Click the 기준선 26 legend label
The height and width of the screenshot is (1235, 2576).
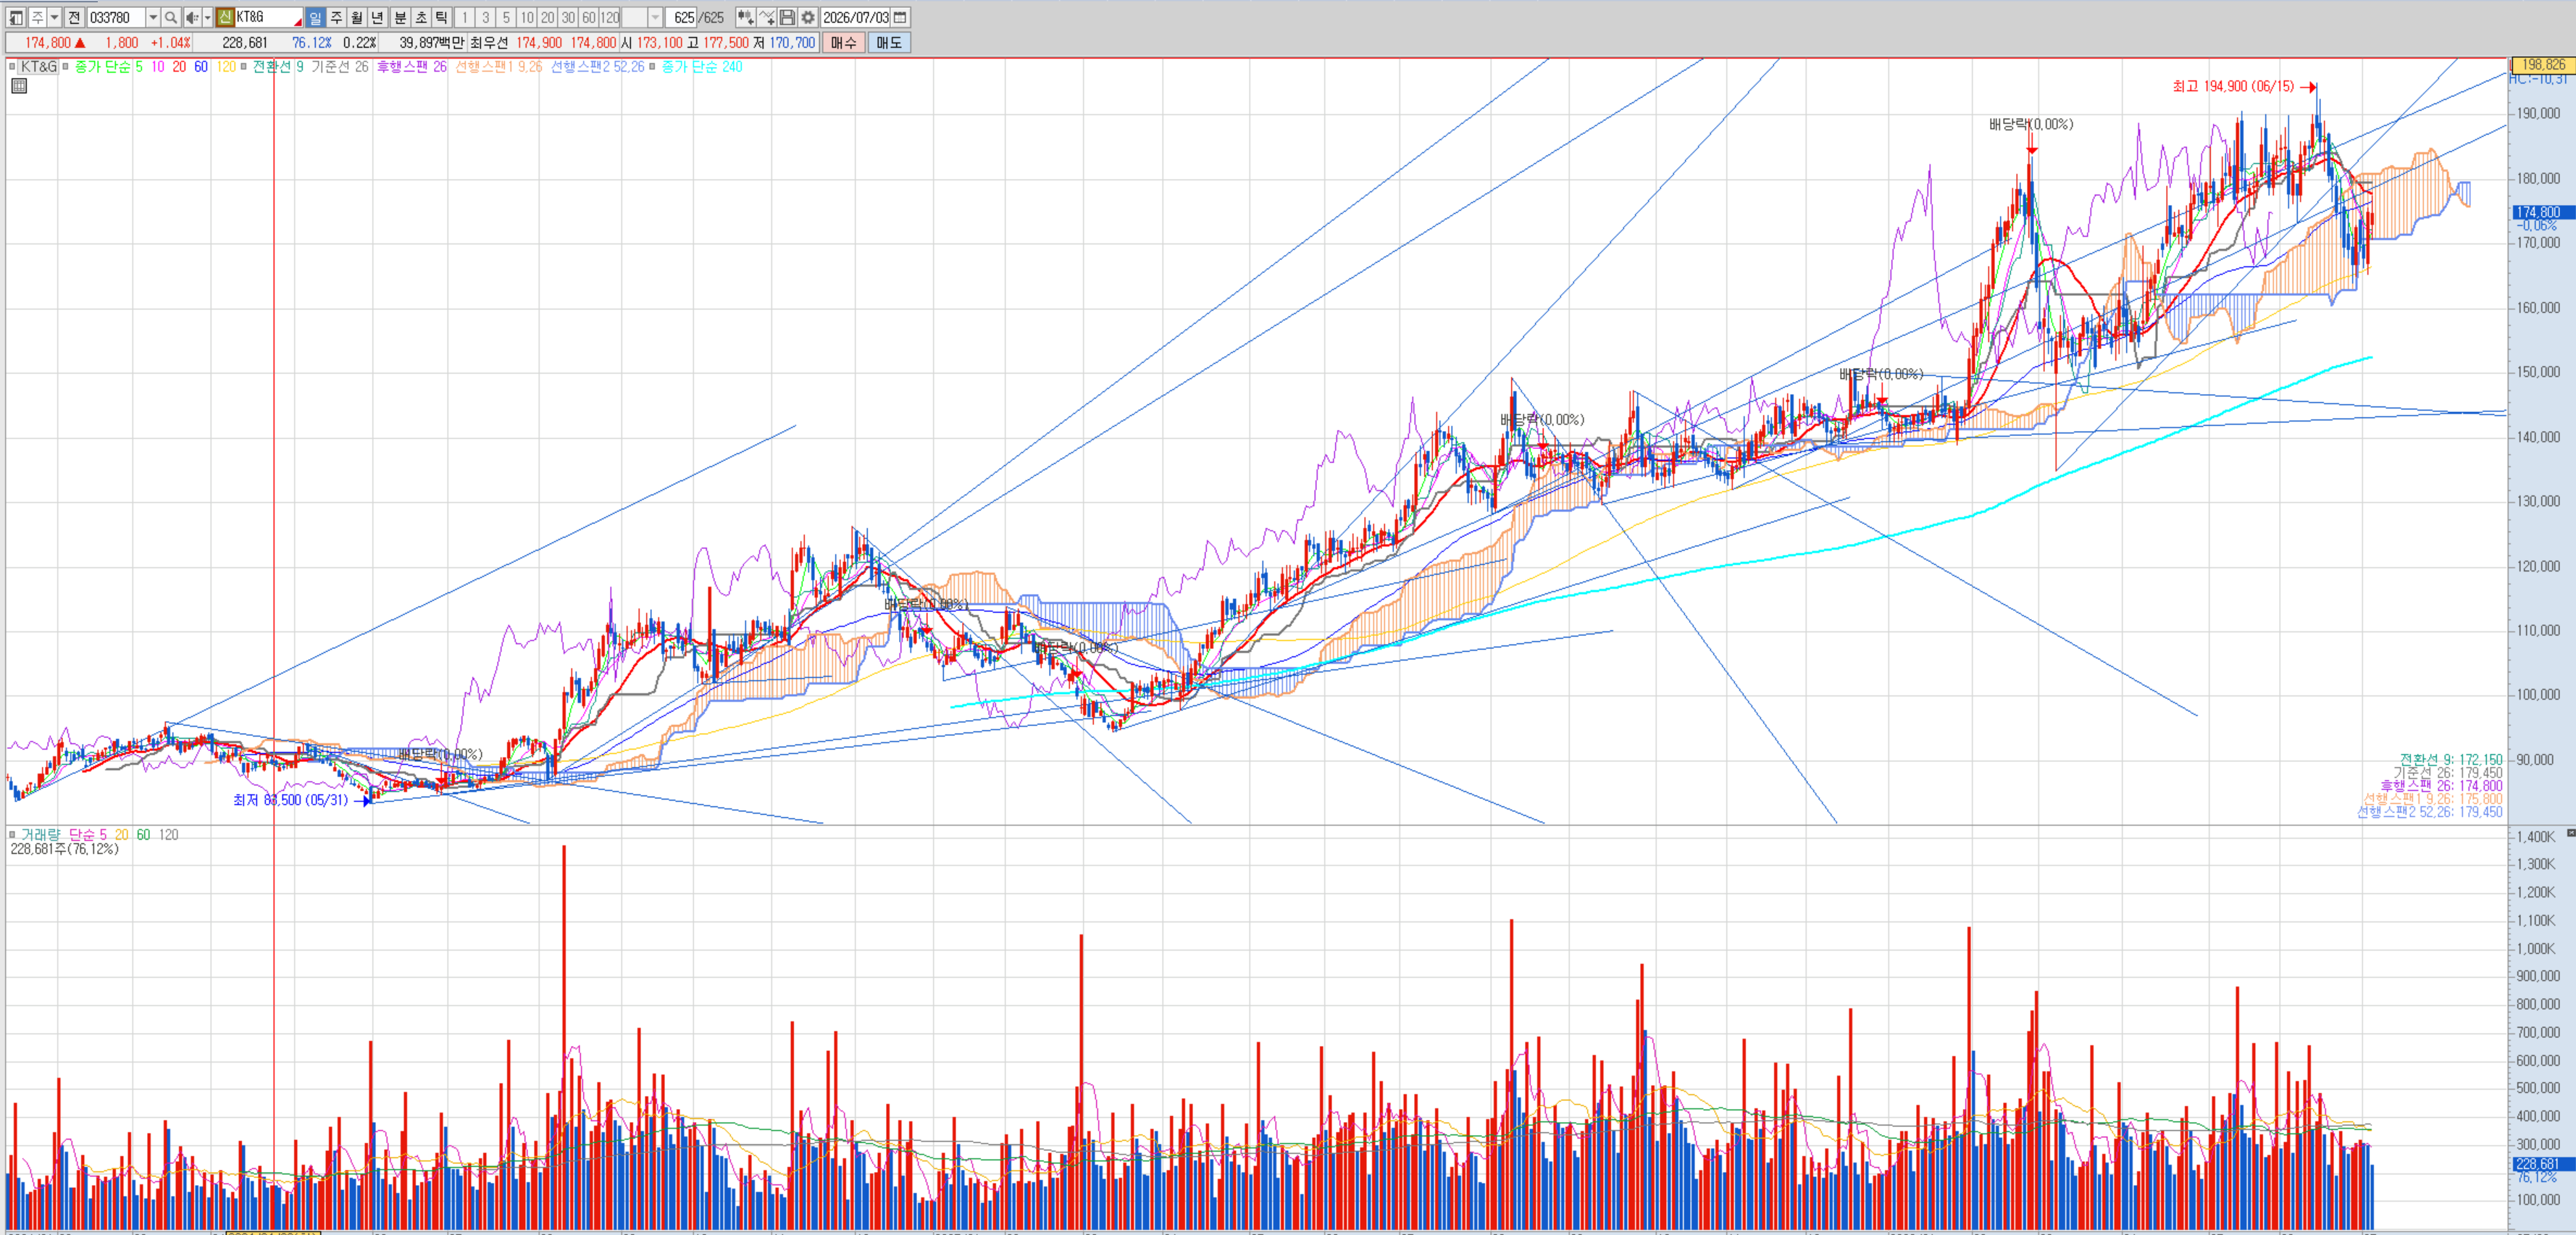pos(340,67)
